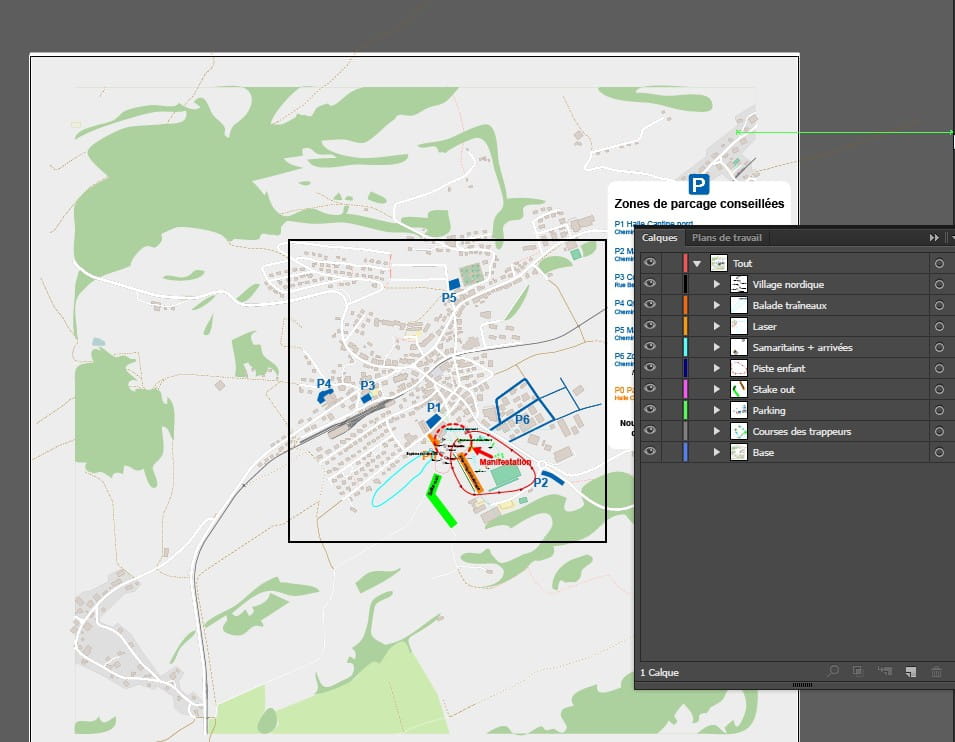This screenshot has height=742, width=955.
Task: Select the Calques tab
Action: click(x=660, y=238)
